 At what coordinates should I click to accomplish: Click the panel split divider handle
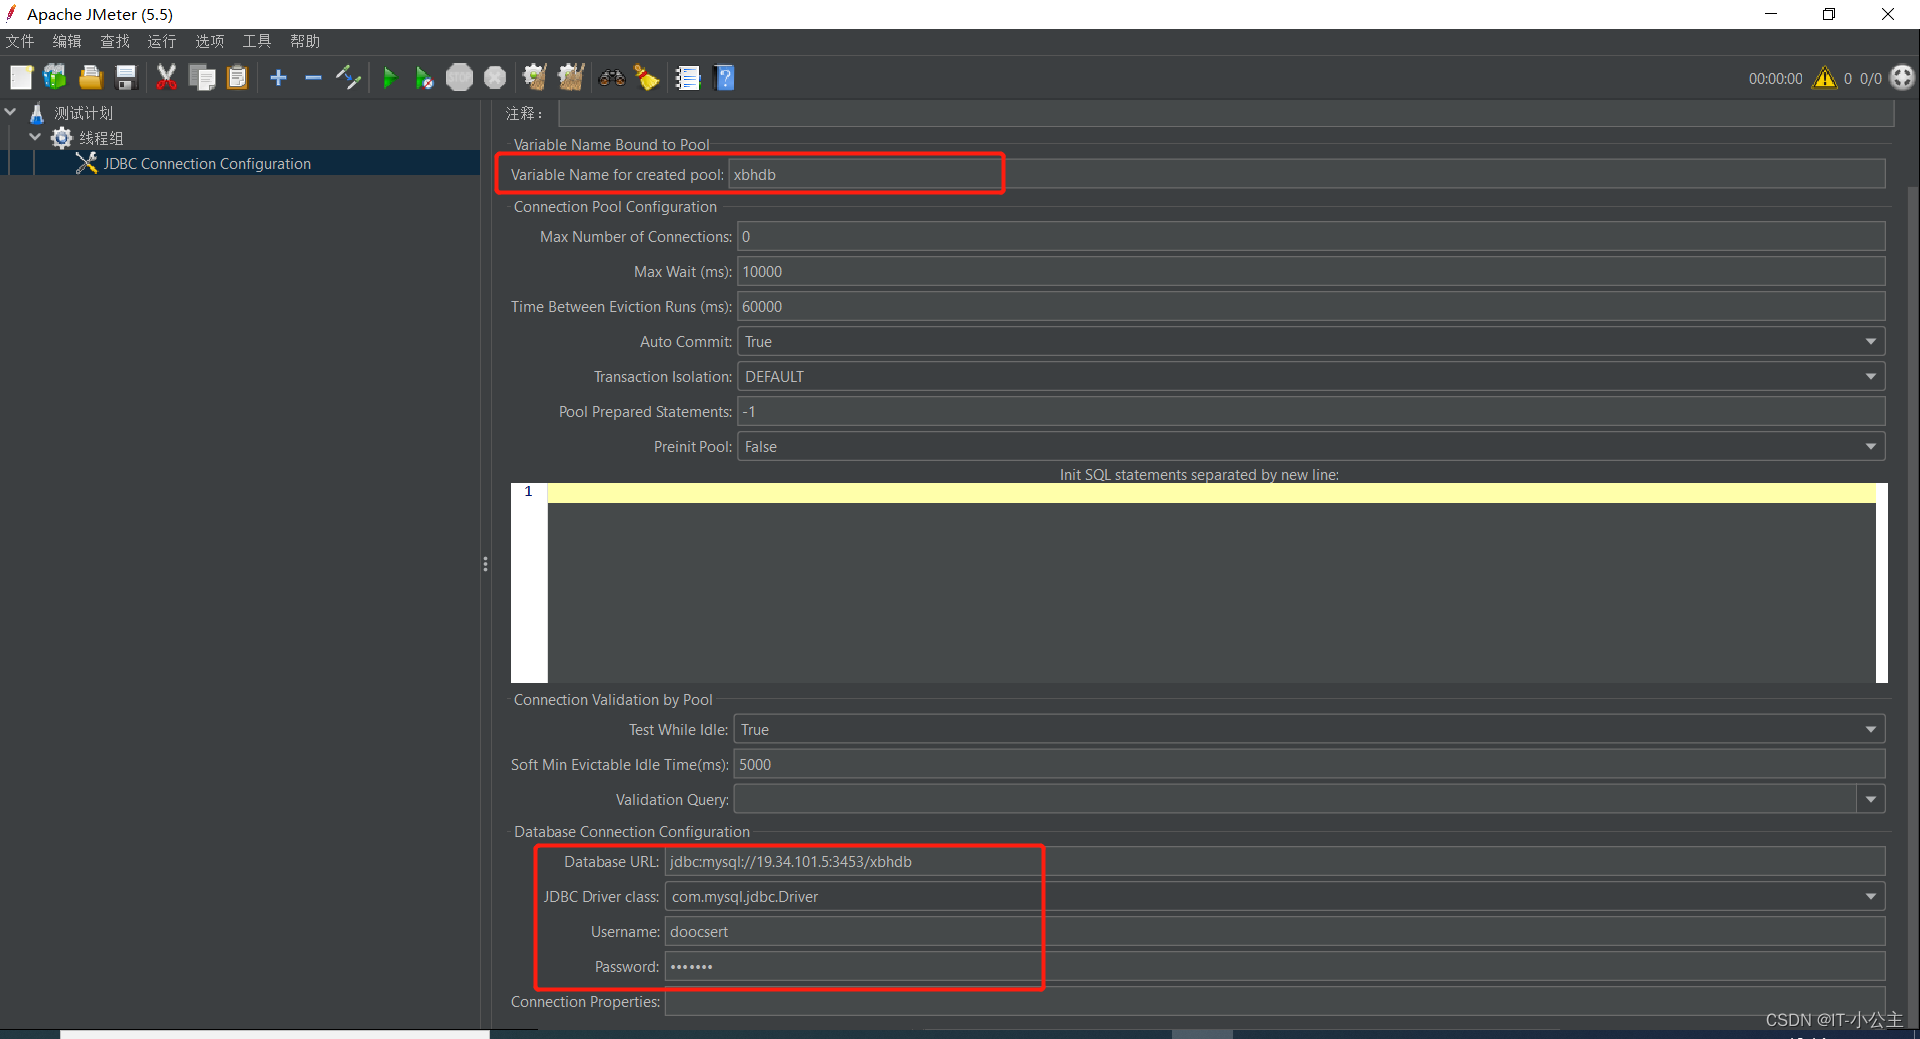[x=485, y=564]
